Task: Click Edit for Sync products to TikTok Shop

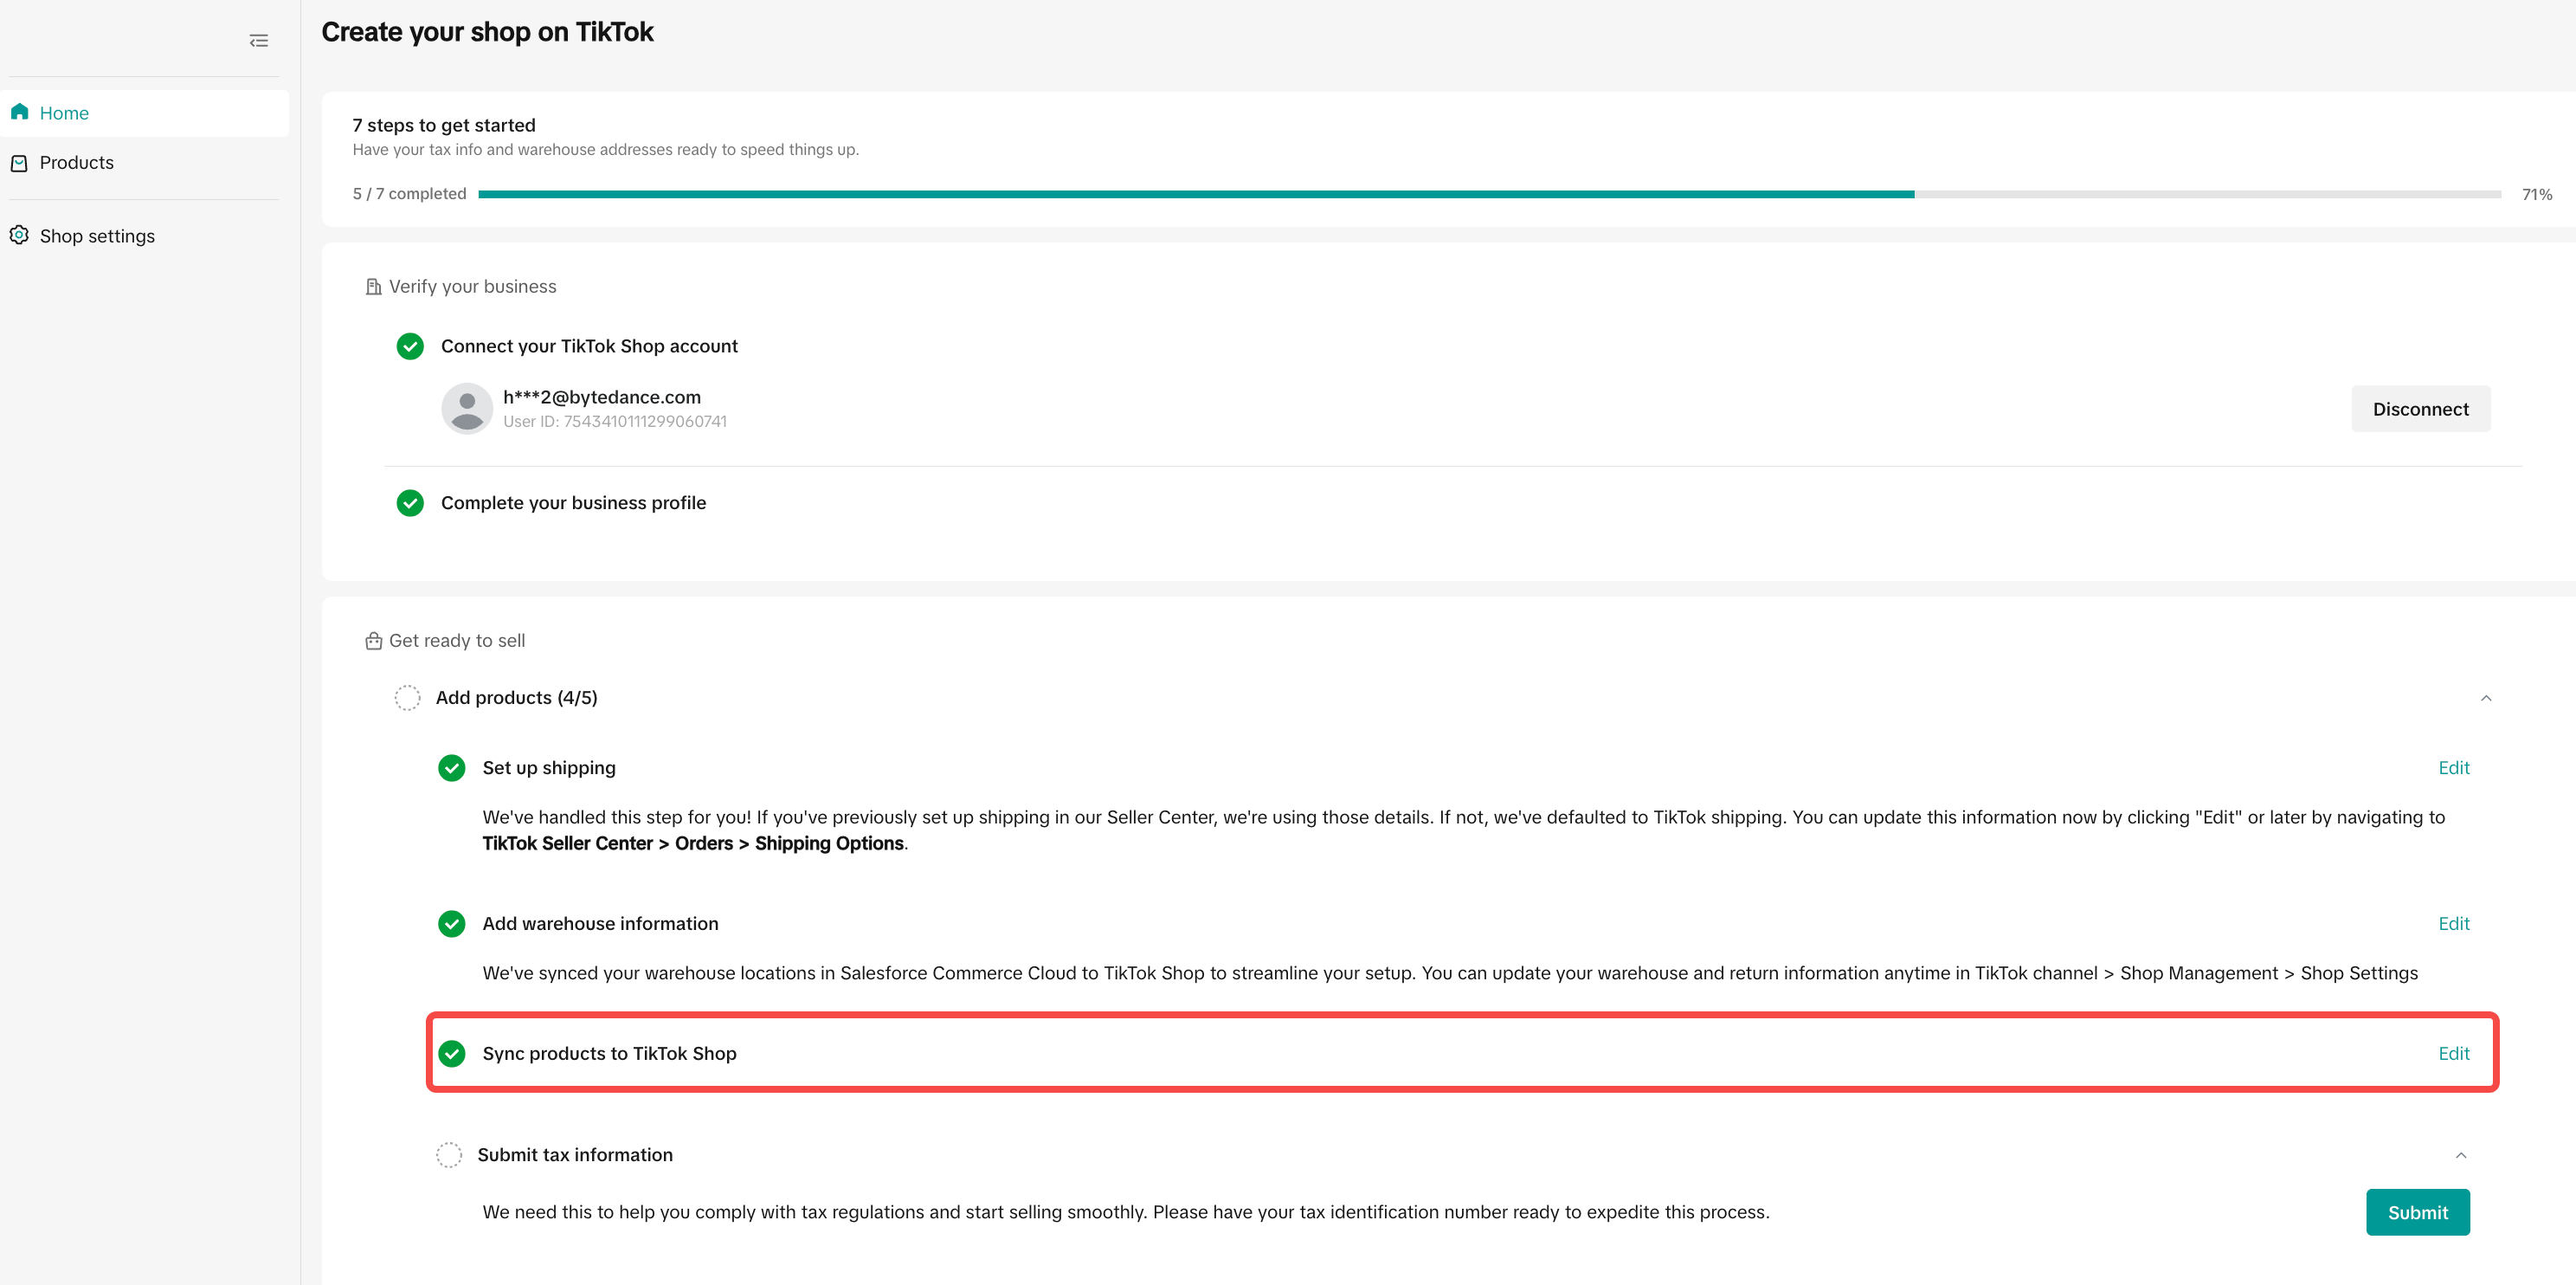Action: click(2453, 1053)
